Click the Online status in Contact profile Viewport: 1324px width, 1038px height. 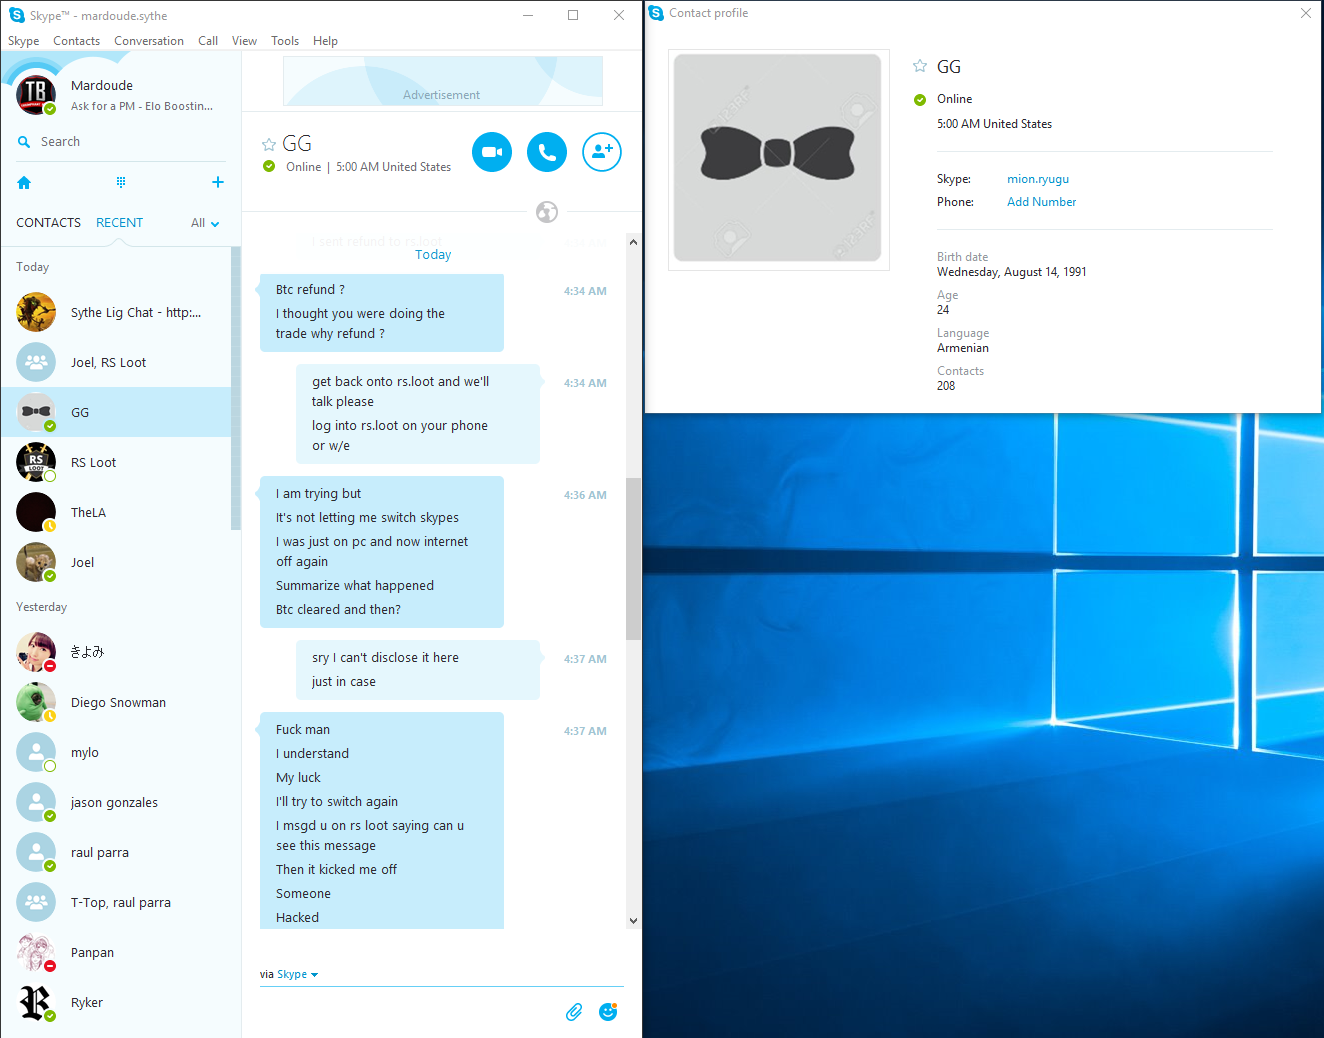[x=954, y=99]
